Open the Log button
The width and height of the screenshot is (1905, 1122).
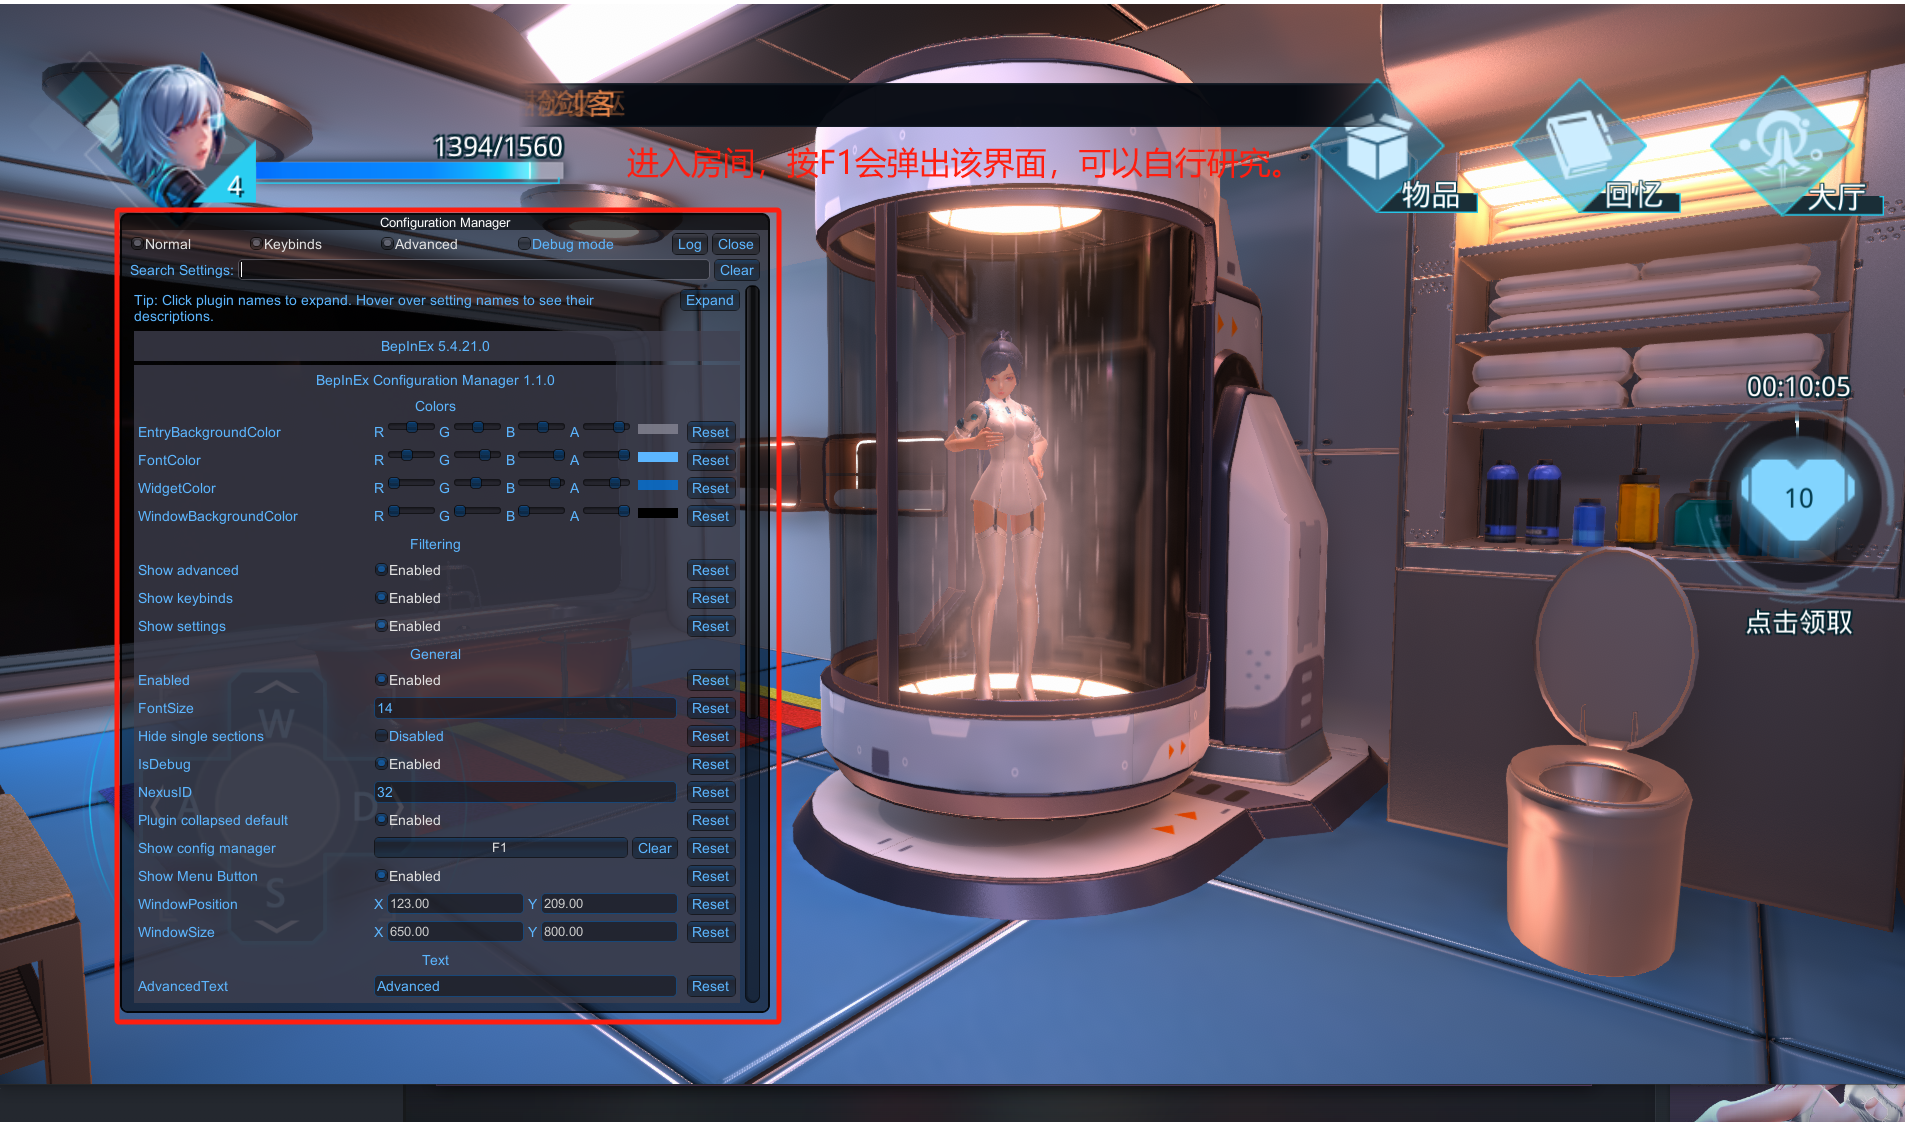pos(689,244)
